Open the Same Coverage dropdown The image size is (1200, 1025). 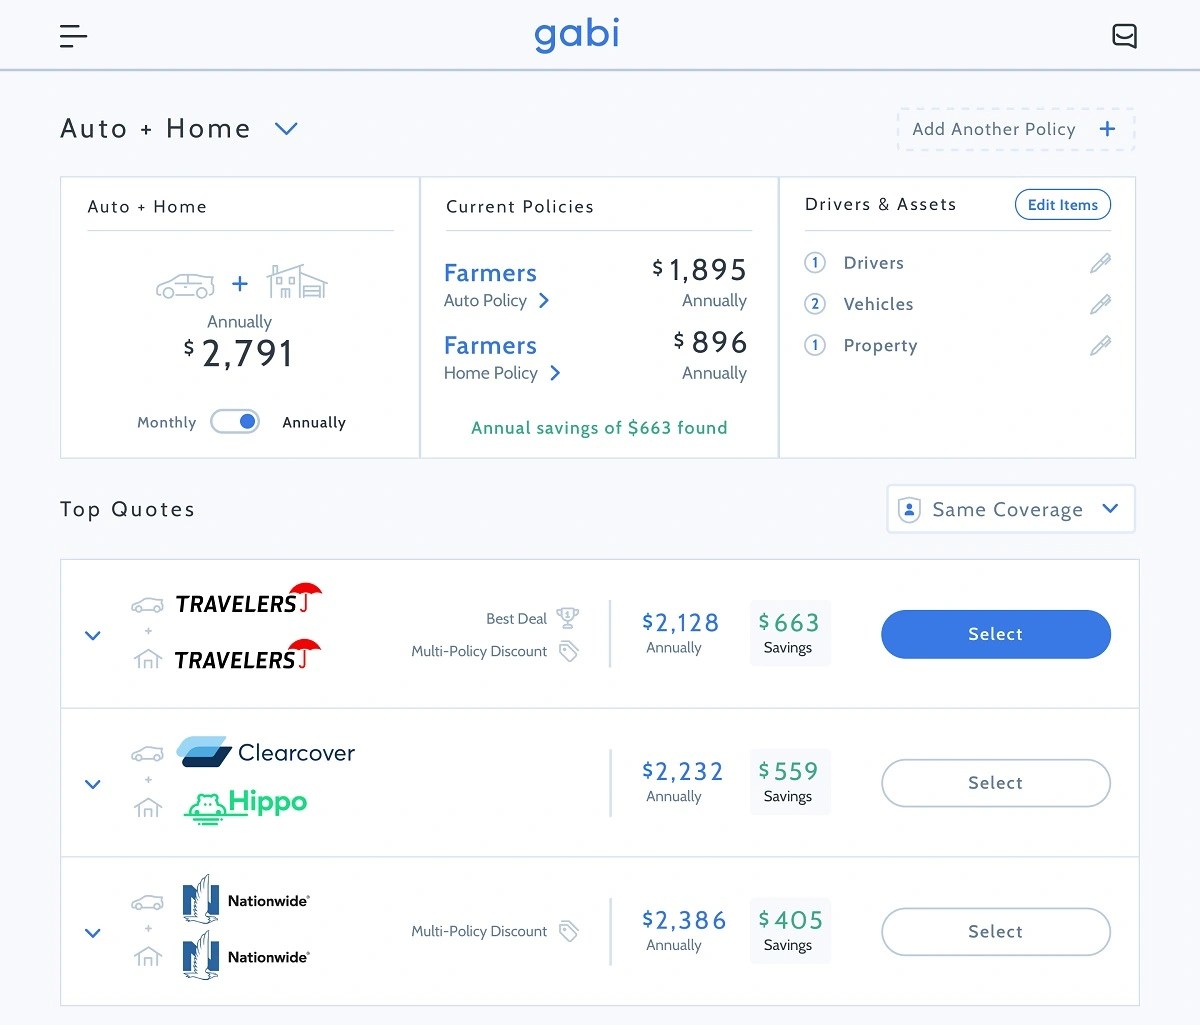pos(1010,510)
